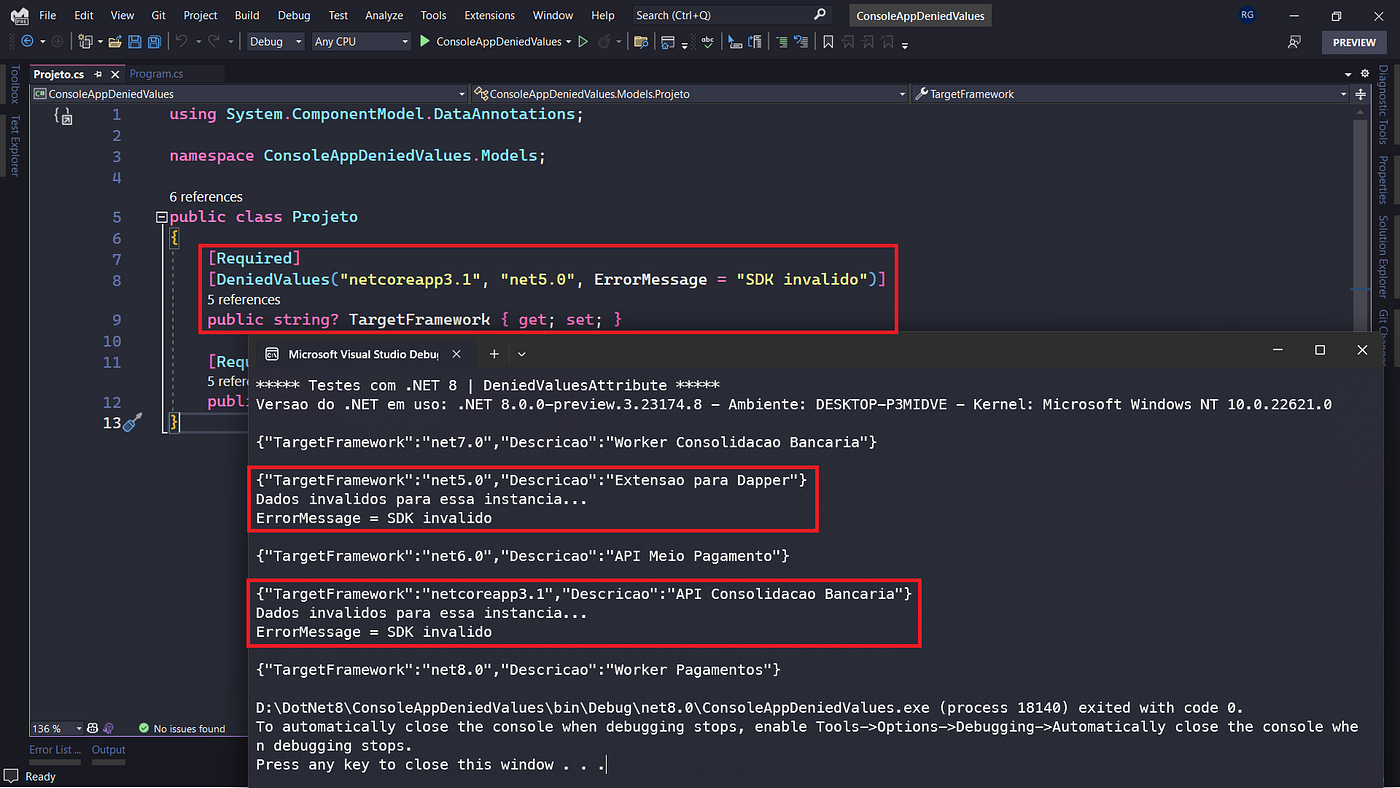Switch to the Program.cs tab
Viewport: 1400px width, 788px height.
pyautogui.click(x=156, y=74)
